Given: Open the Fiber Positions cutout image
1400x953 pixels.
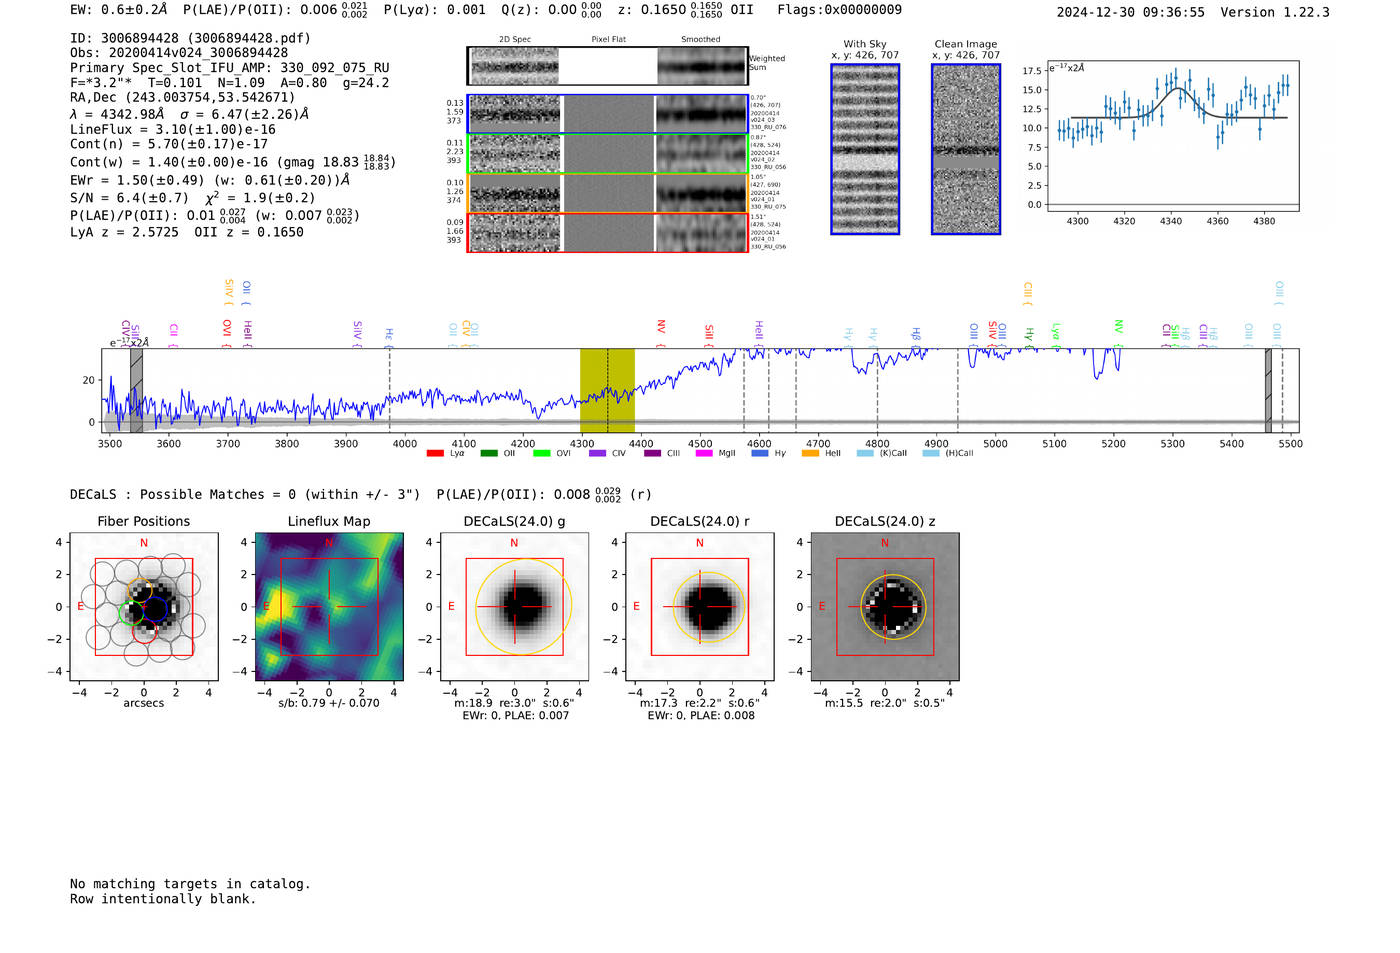Looking at the screenshot, I should (x=143, y=607).
